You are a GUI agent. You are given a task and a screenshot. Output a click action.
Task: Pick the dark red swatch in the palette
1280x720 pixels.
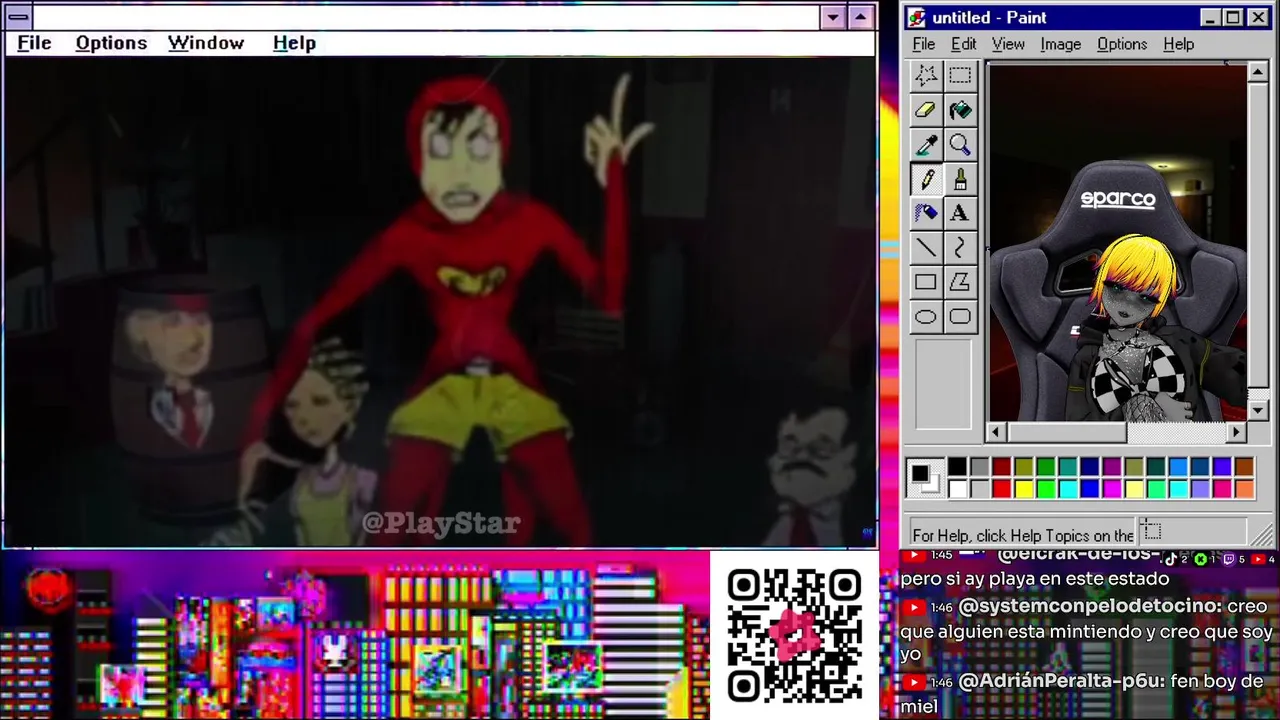(x=1001, y=467)
